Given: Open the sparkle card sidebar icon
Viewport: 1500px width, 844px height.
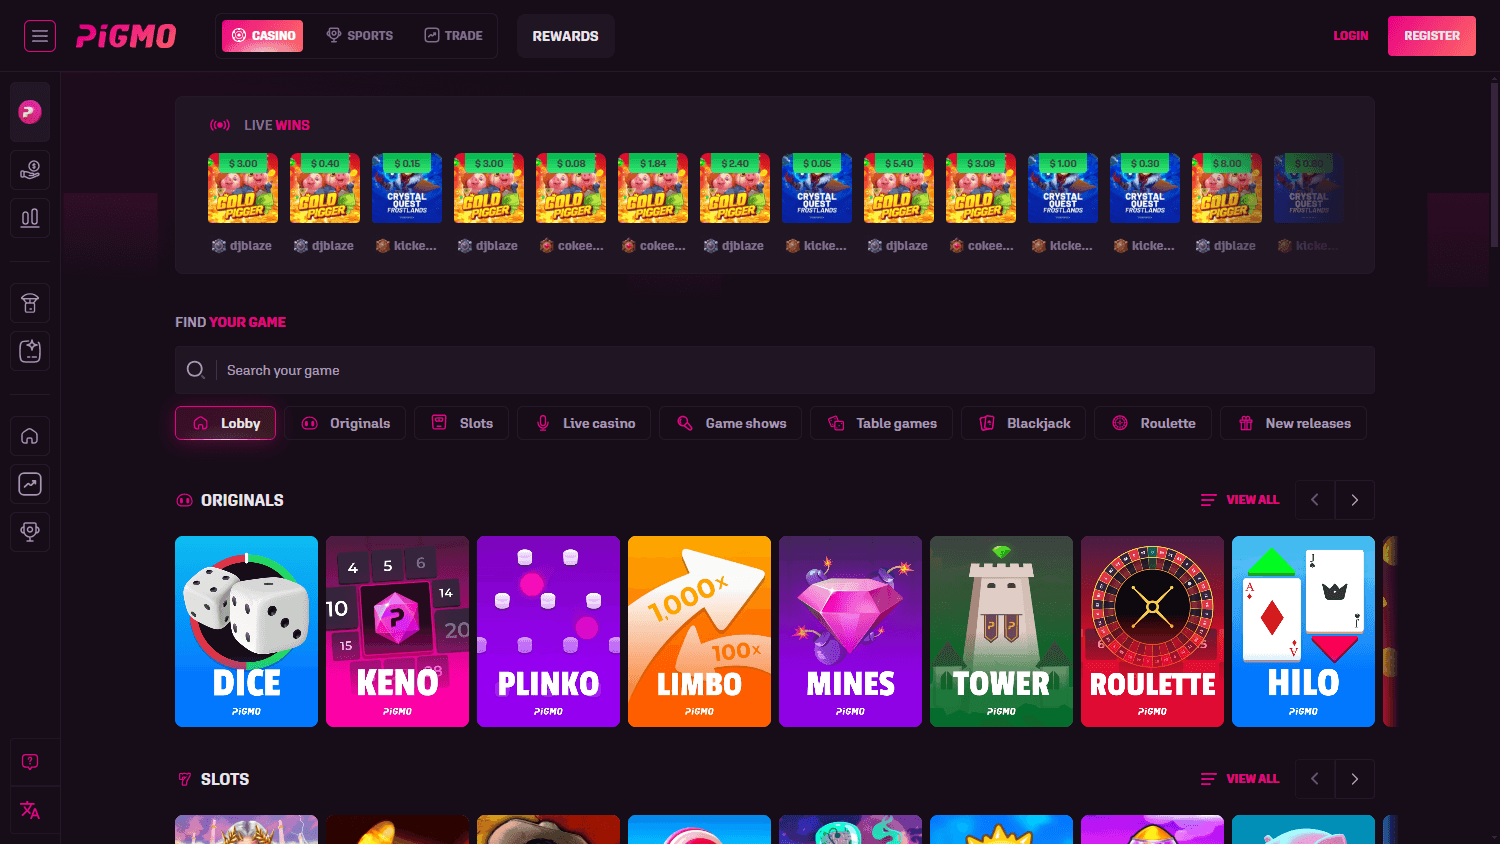Looking at the screenshot, I should click(x=30, y=351).
